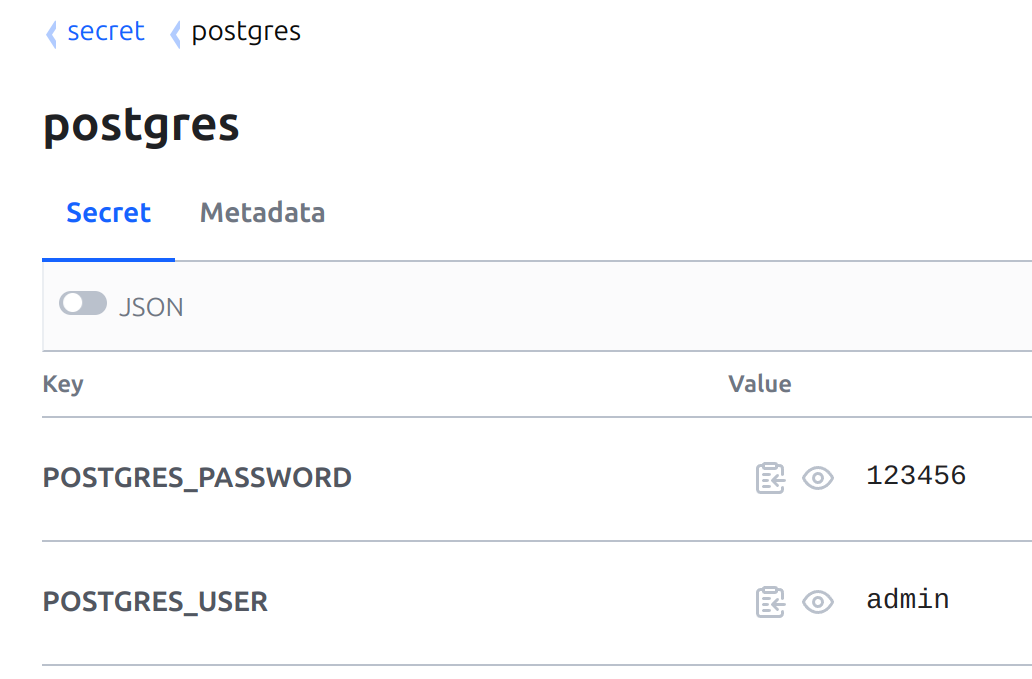Click empty toolbar space right of JSON label
Screen dimensions: 1032x679
pos(606,307)
